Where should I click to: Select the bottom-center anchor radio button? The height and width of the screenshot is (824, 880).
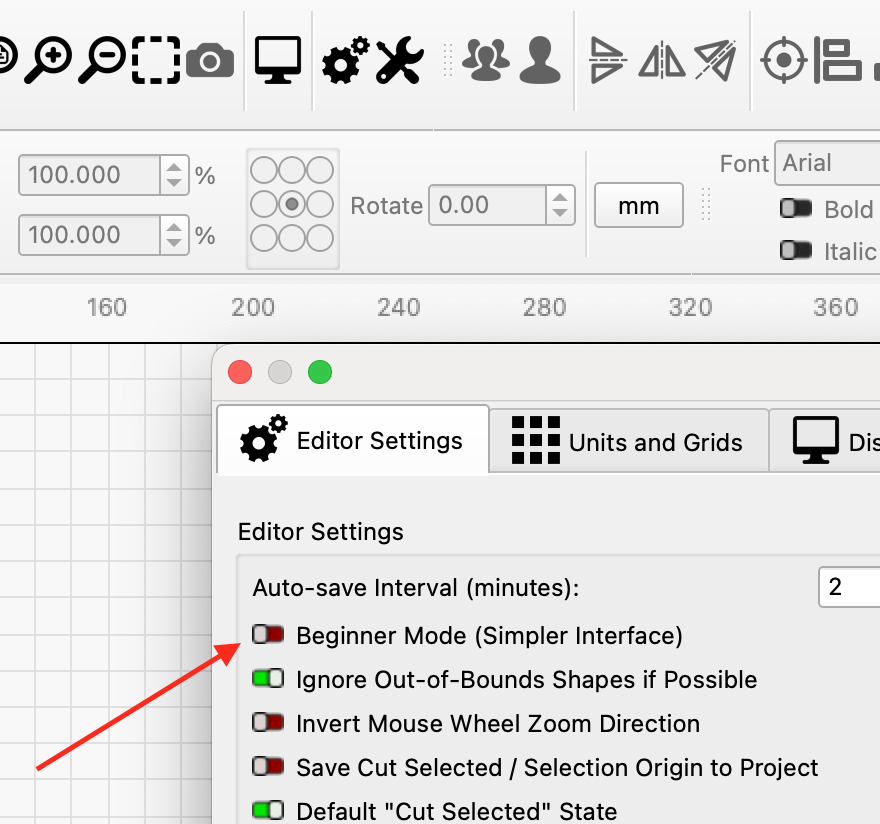[x=292, y=239]
